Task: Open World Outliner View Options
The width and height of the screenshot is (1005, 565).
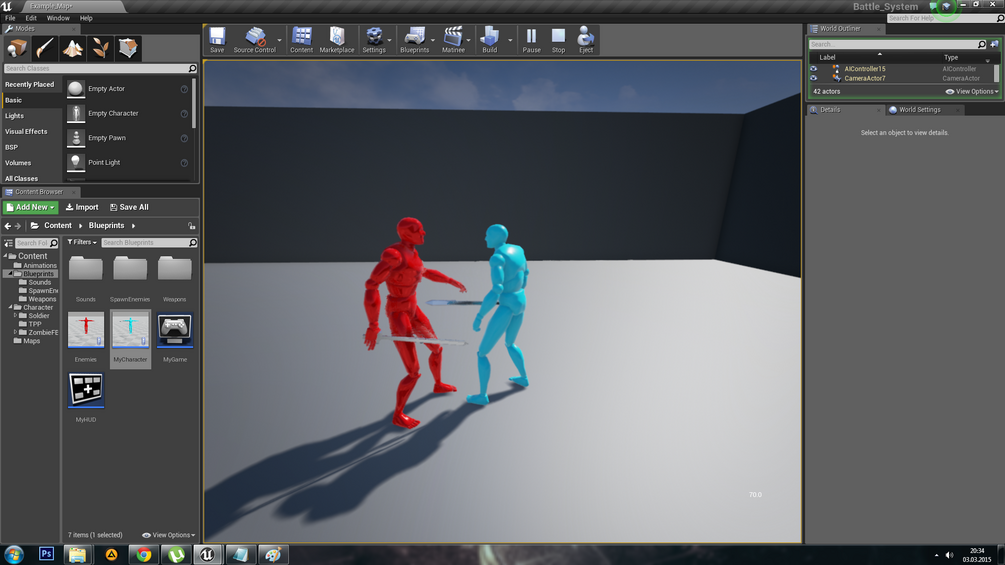Action: [x=972, y=92]
